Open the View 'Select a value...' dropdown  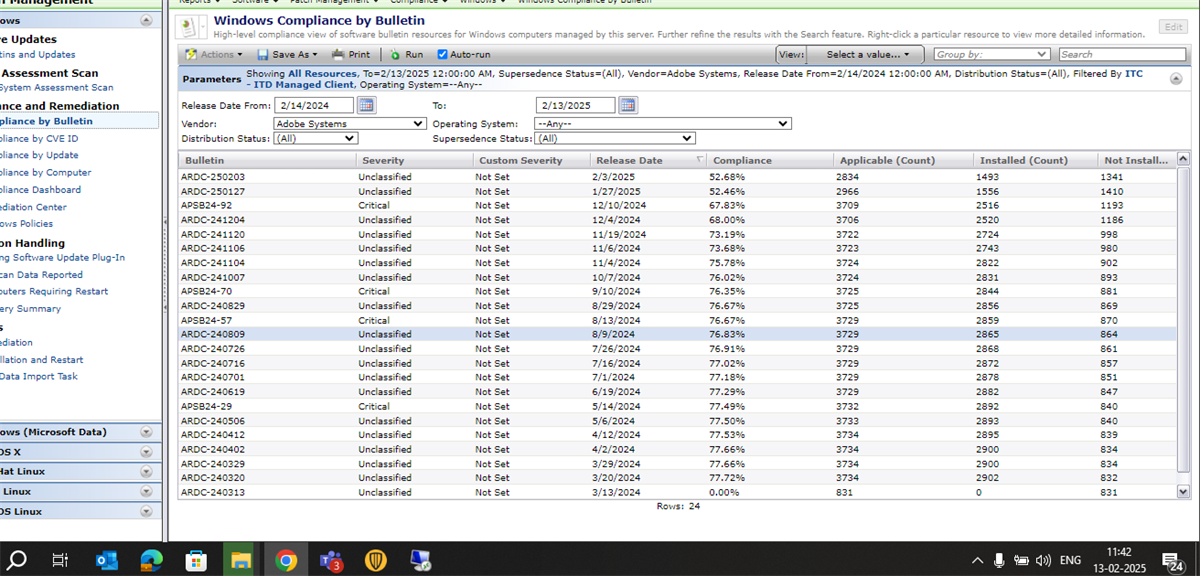pyautogui.click(x=867, y=55)
